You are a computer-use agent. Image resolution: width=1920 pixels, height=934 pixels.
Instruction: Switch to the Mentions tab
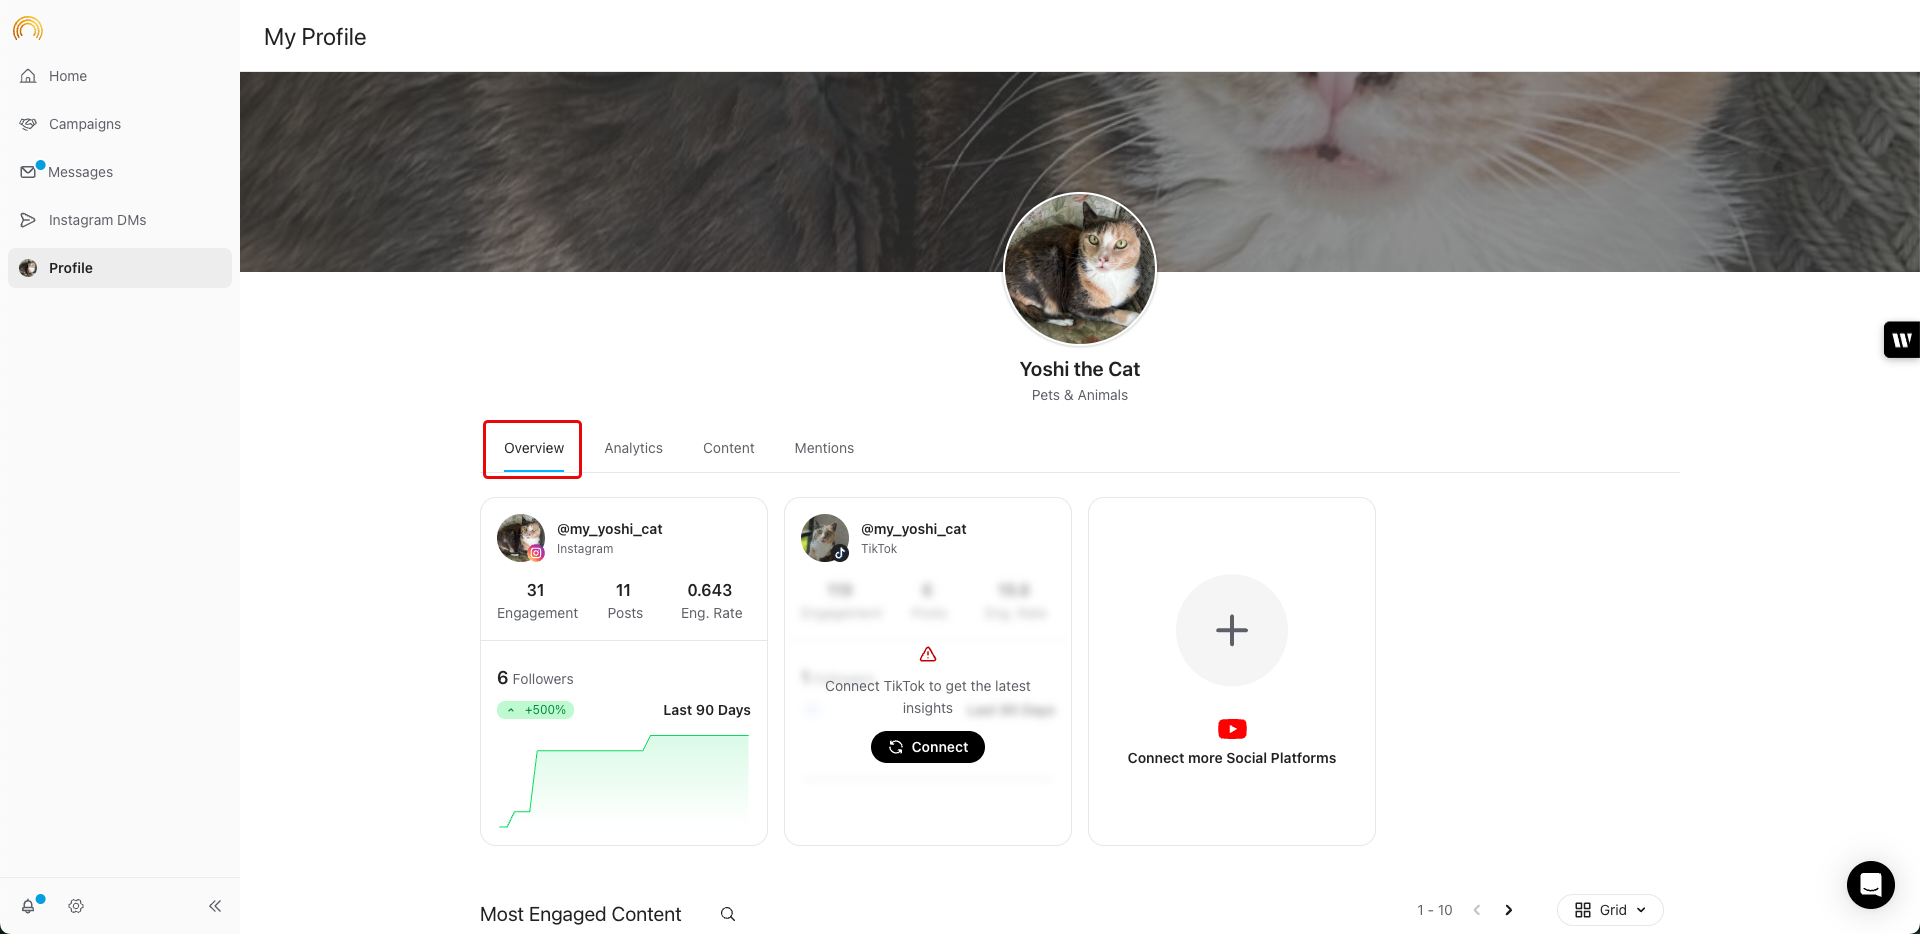coord(824,448)
